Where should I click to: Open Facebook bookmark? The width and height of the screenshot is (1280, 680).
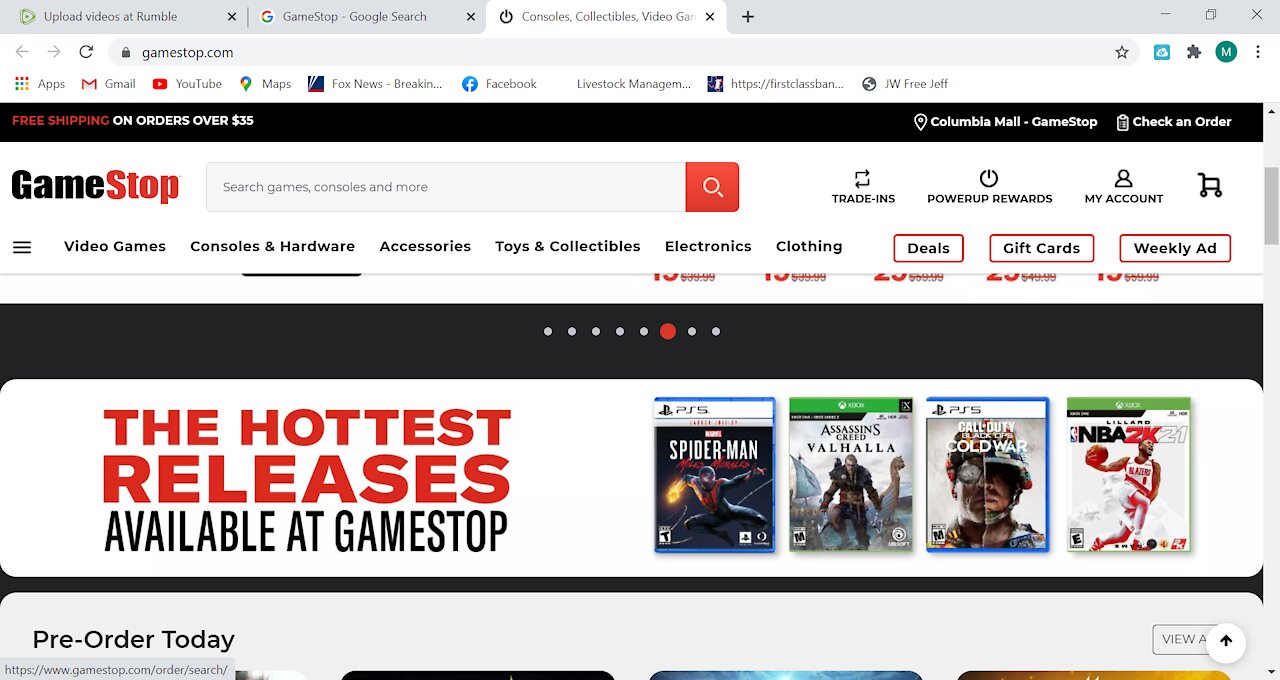click(x=499, y=84)
